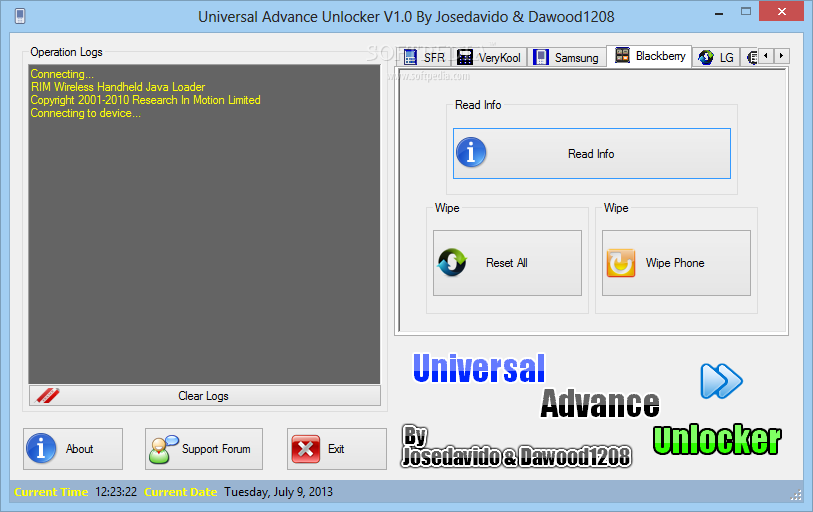Click the SFR tab phone icon

tap(410, 57)
